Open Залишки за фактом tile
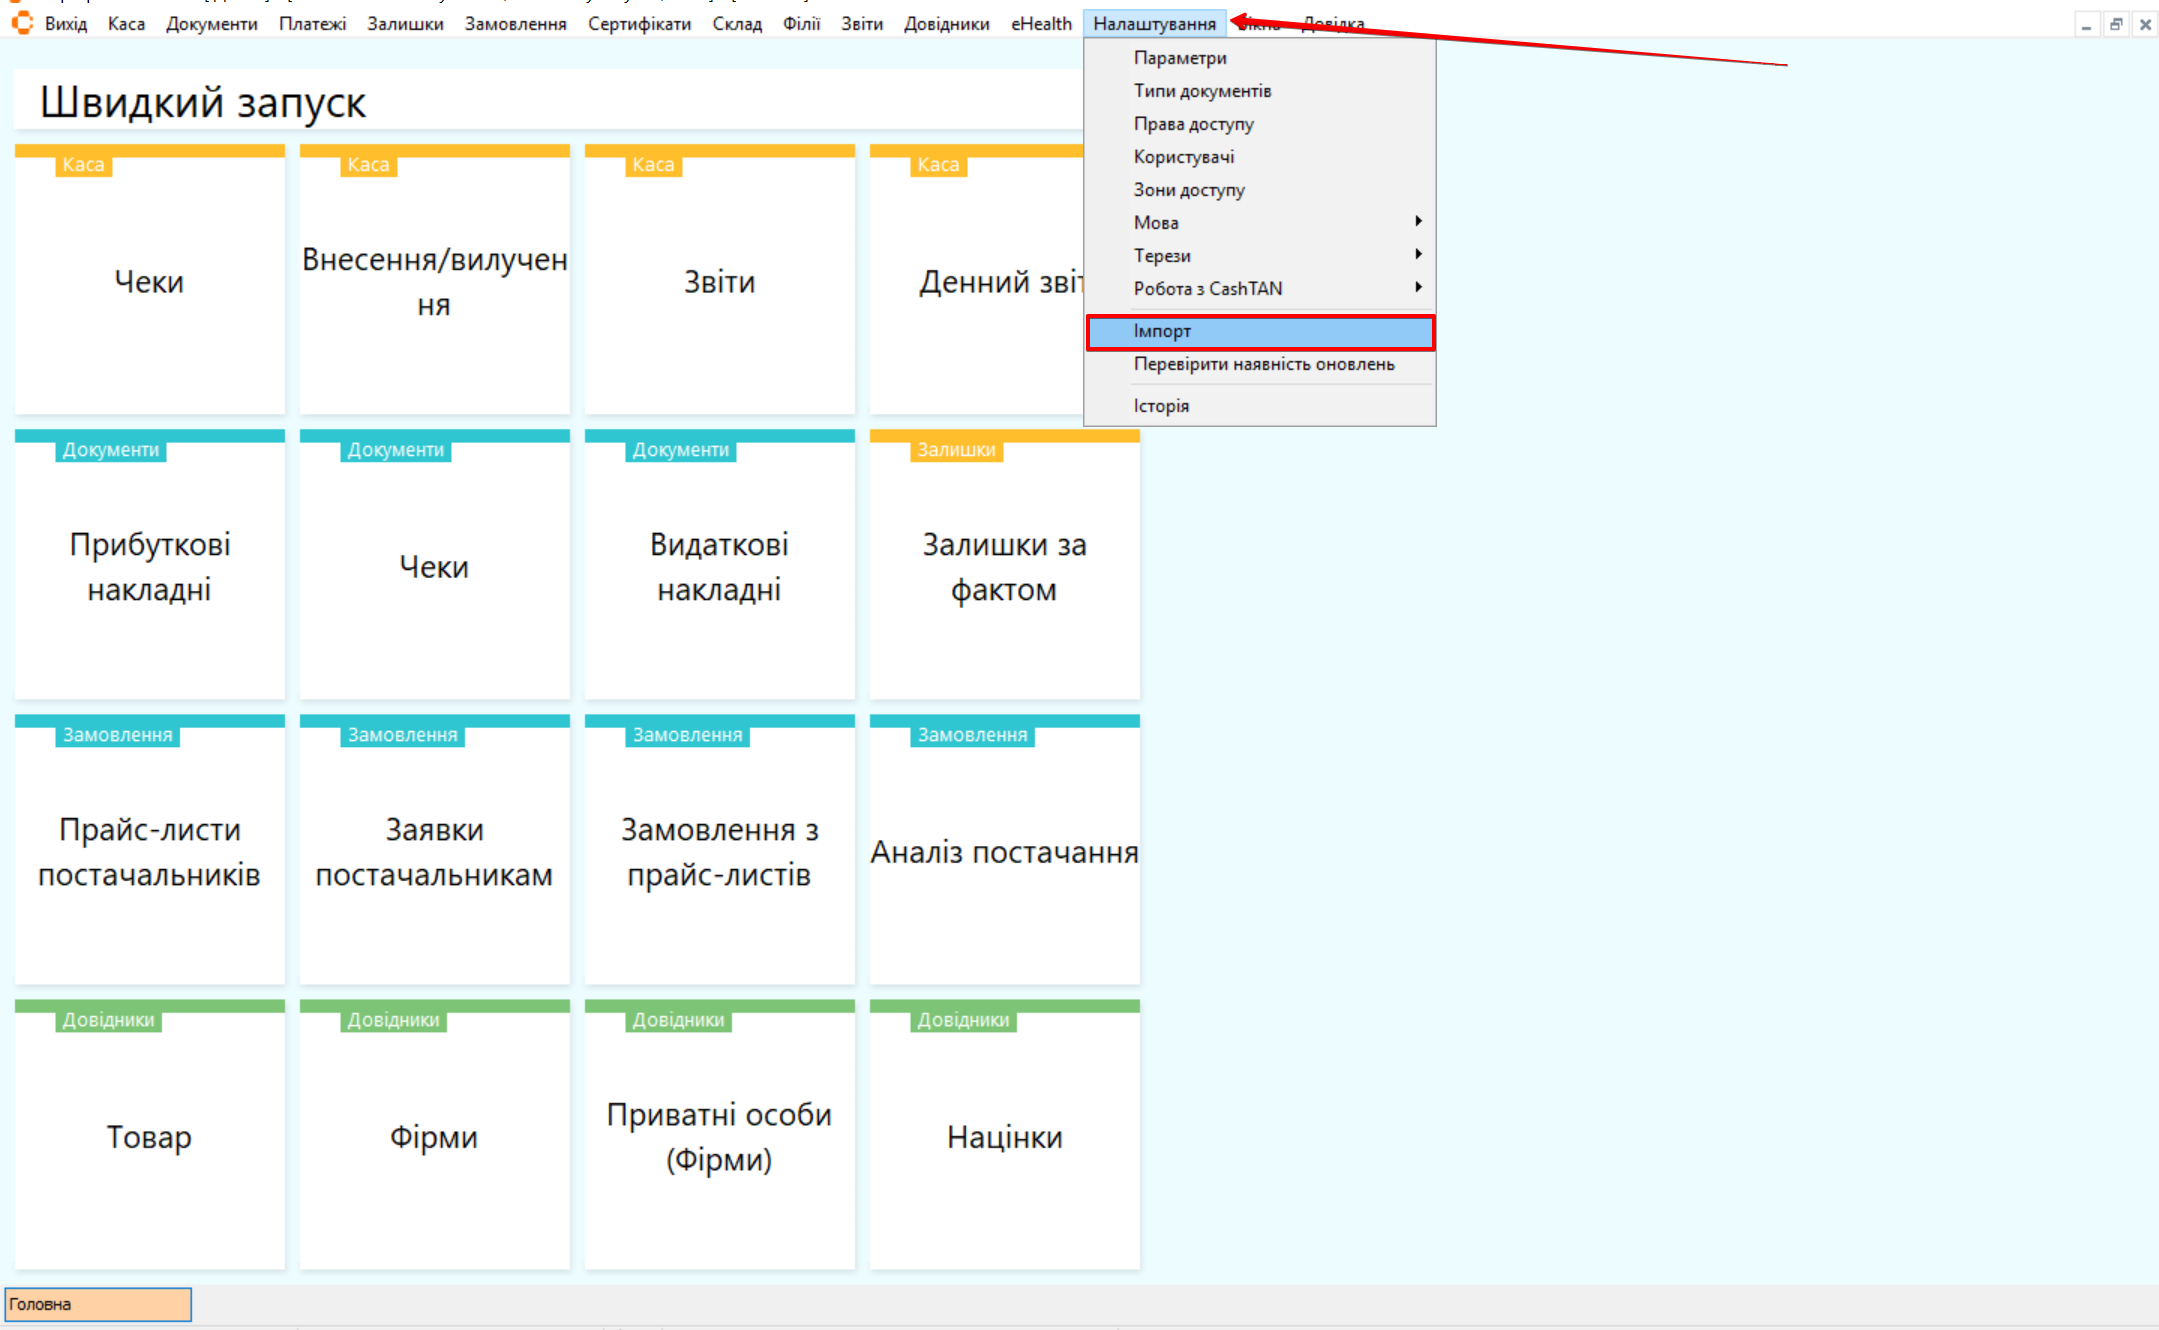Image resolution: width=2159 pixels, height=1330 pixels. click(x=1004, y=566)
